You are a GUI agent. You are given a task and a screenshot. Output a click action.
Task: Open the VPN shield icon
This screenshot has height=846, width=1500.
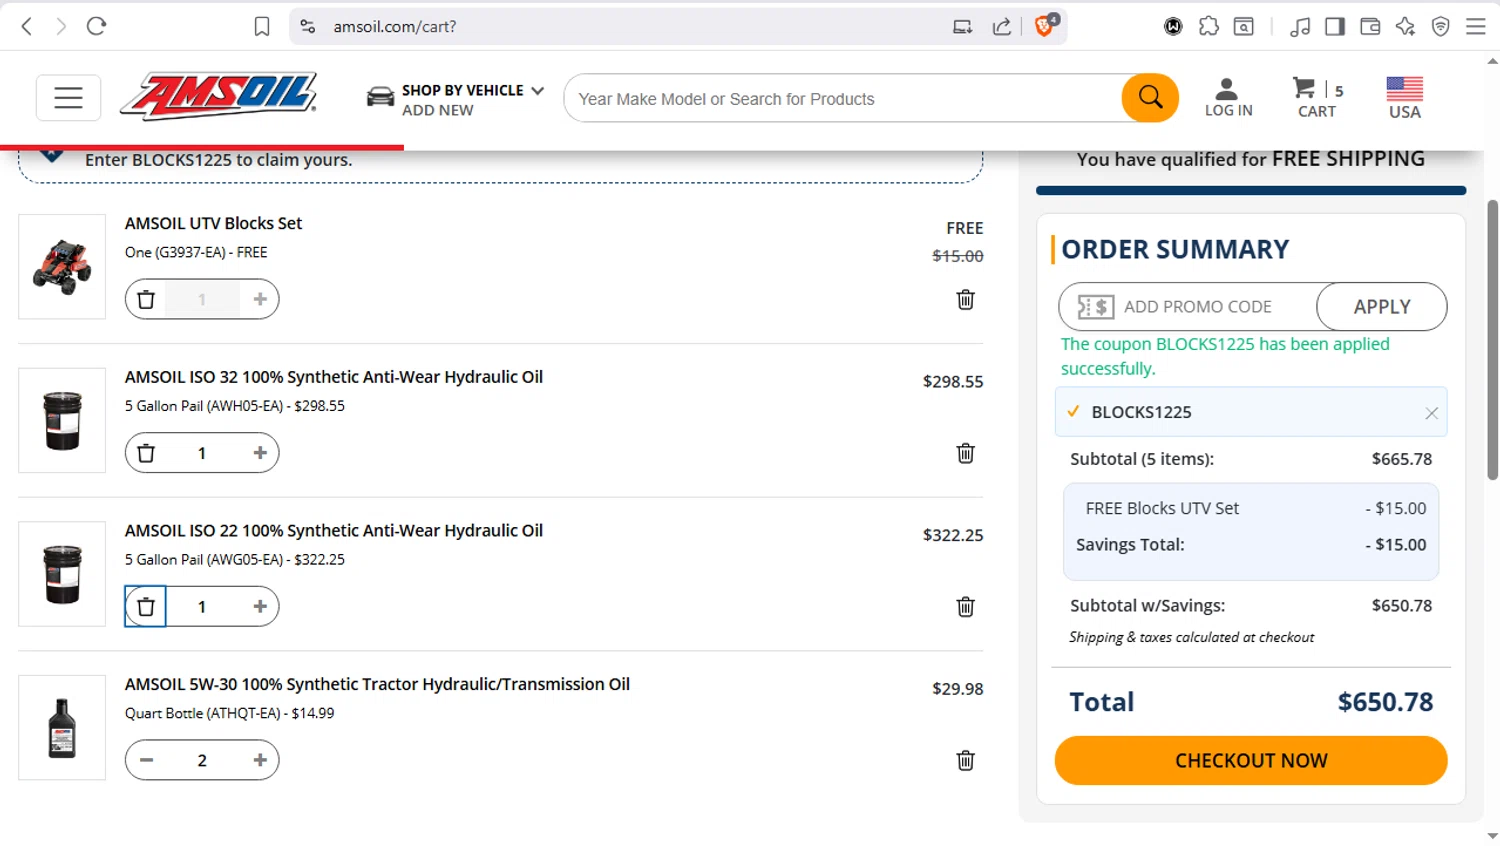coord(1440,27)
